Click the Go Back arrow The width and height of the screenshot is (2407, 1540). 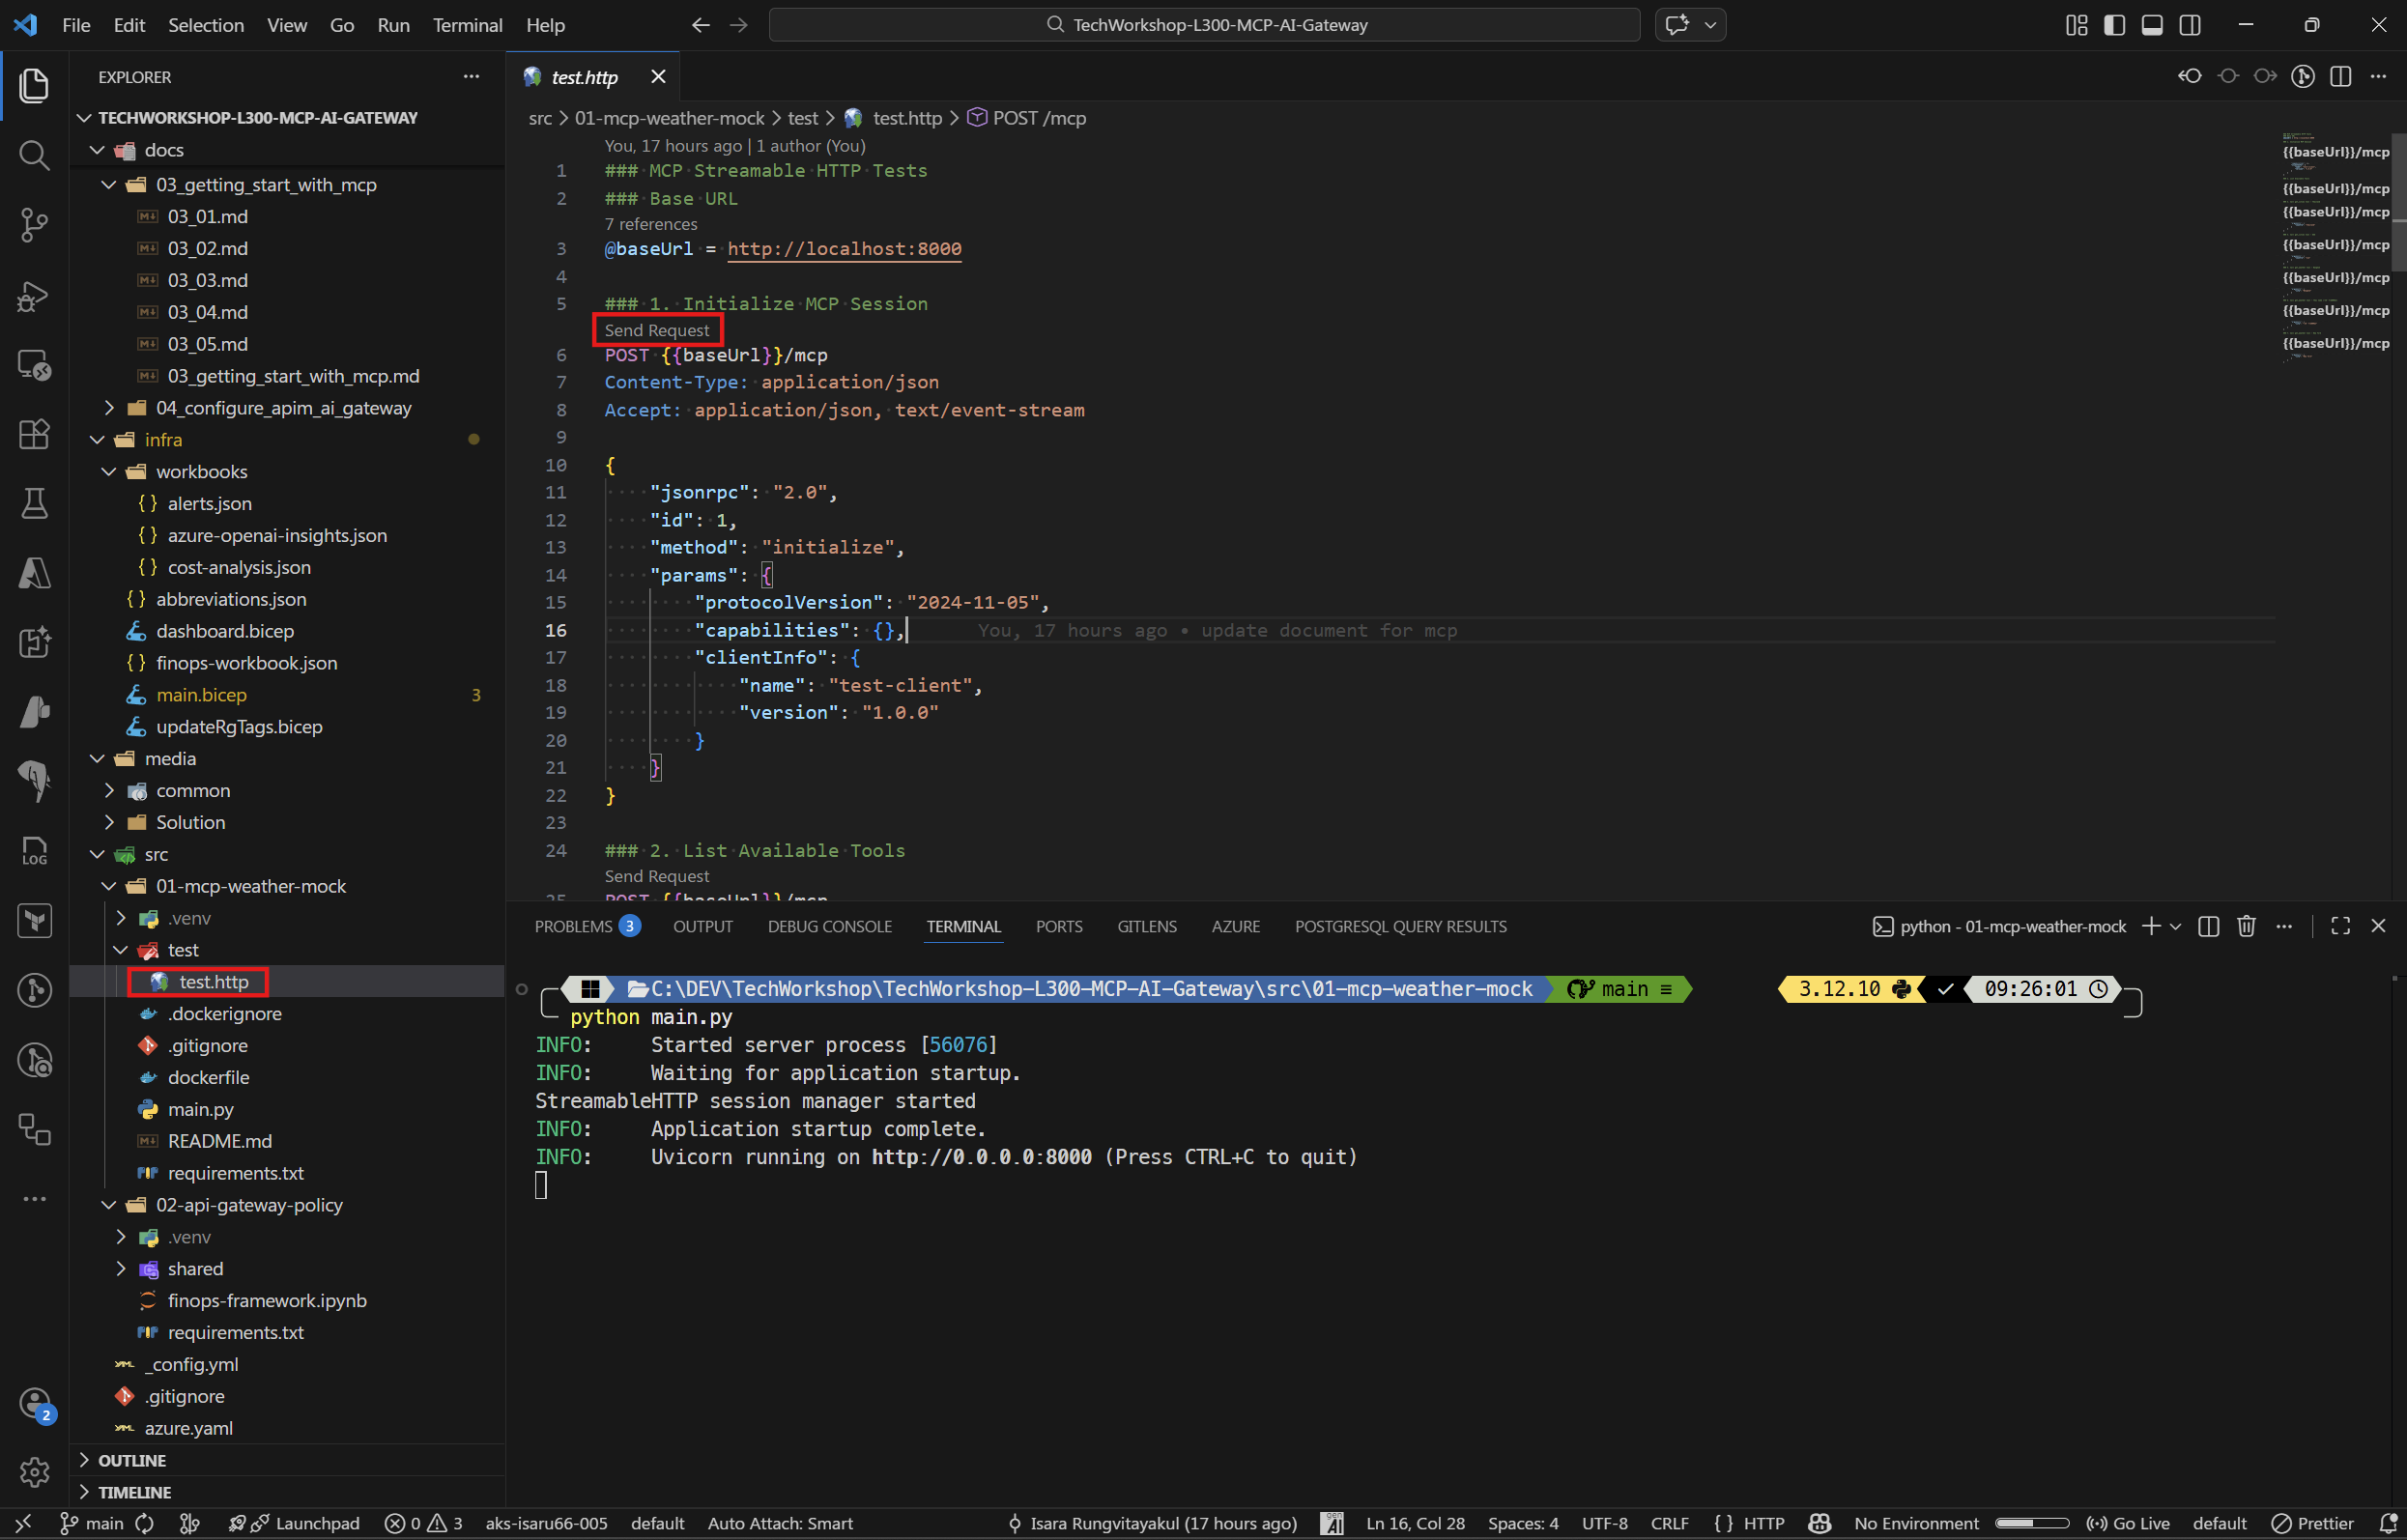[701, 25]
